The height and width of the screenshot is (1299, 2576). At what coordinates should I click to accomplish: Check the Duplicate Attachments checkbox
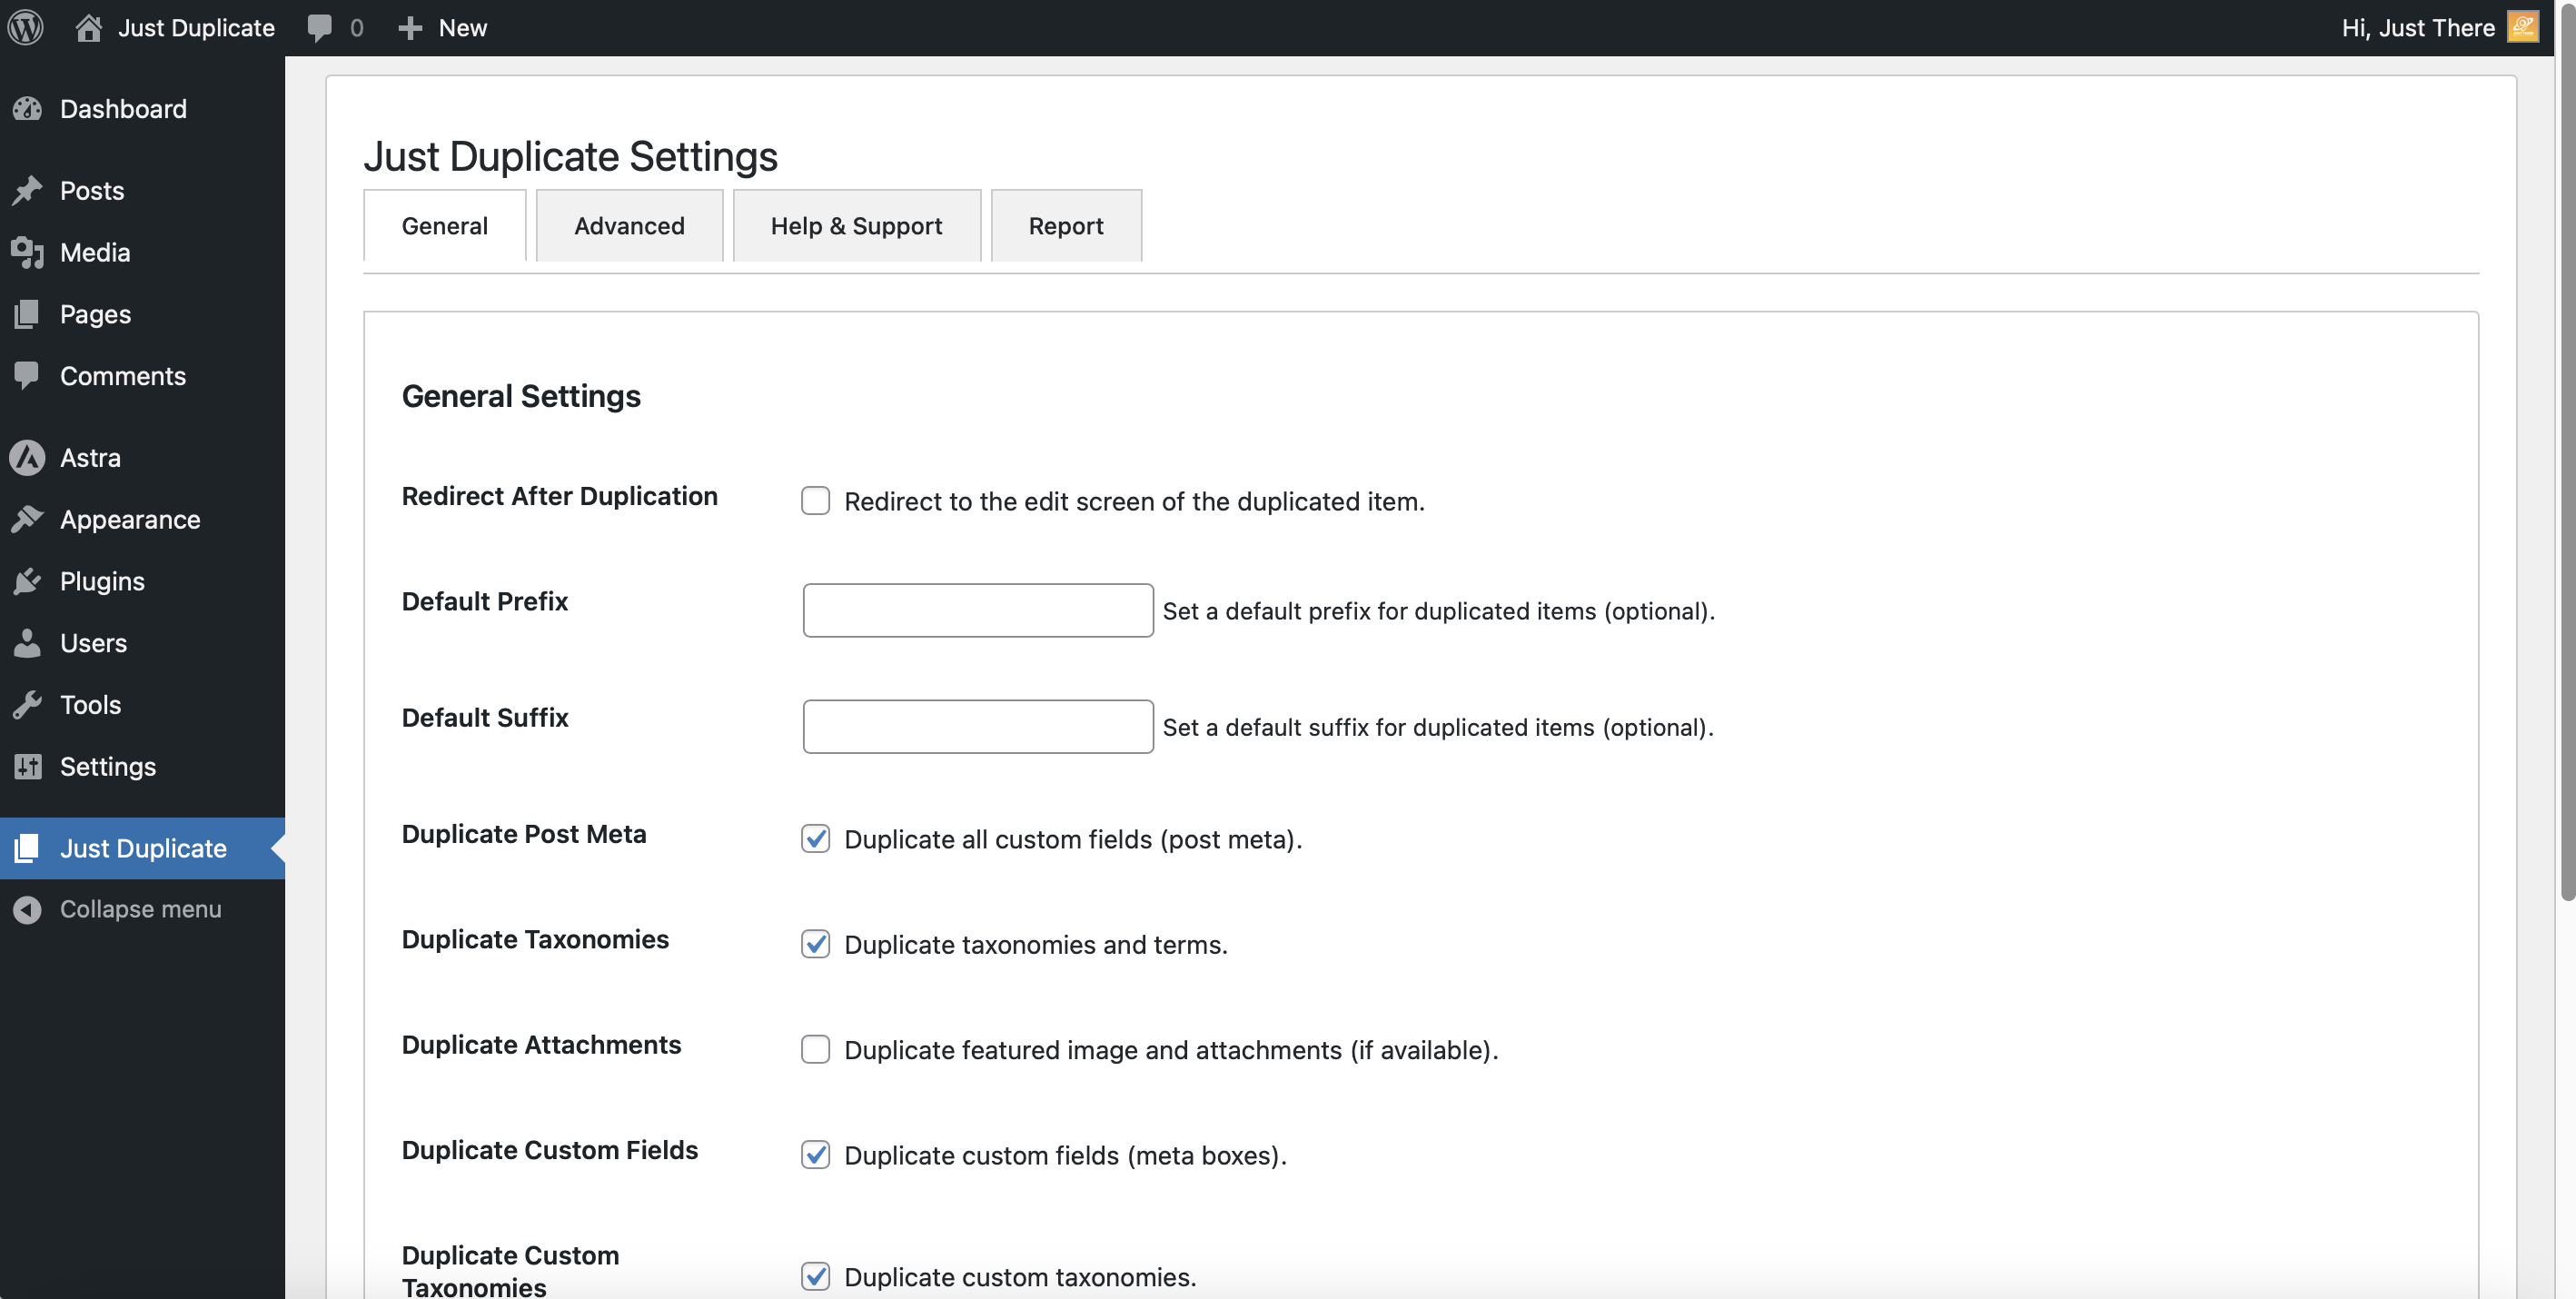(x=815, y=1049)
